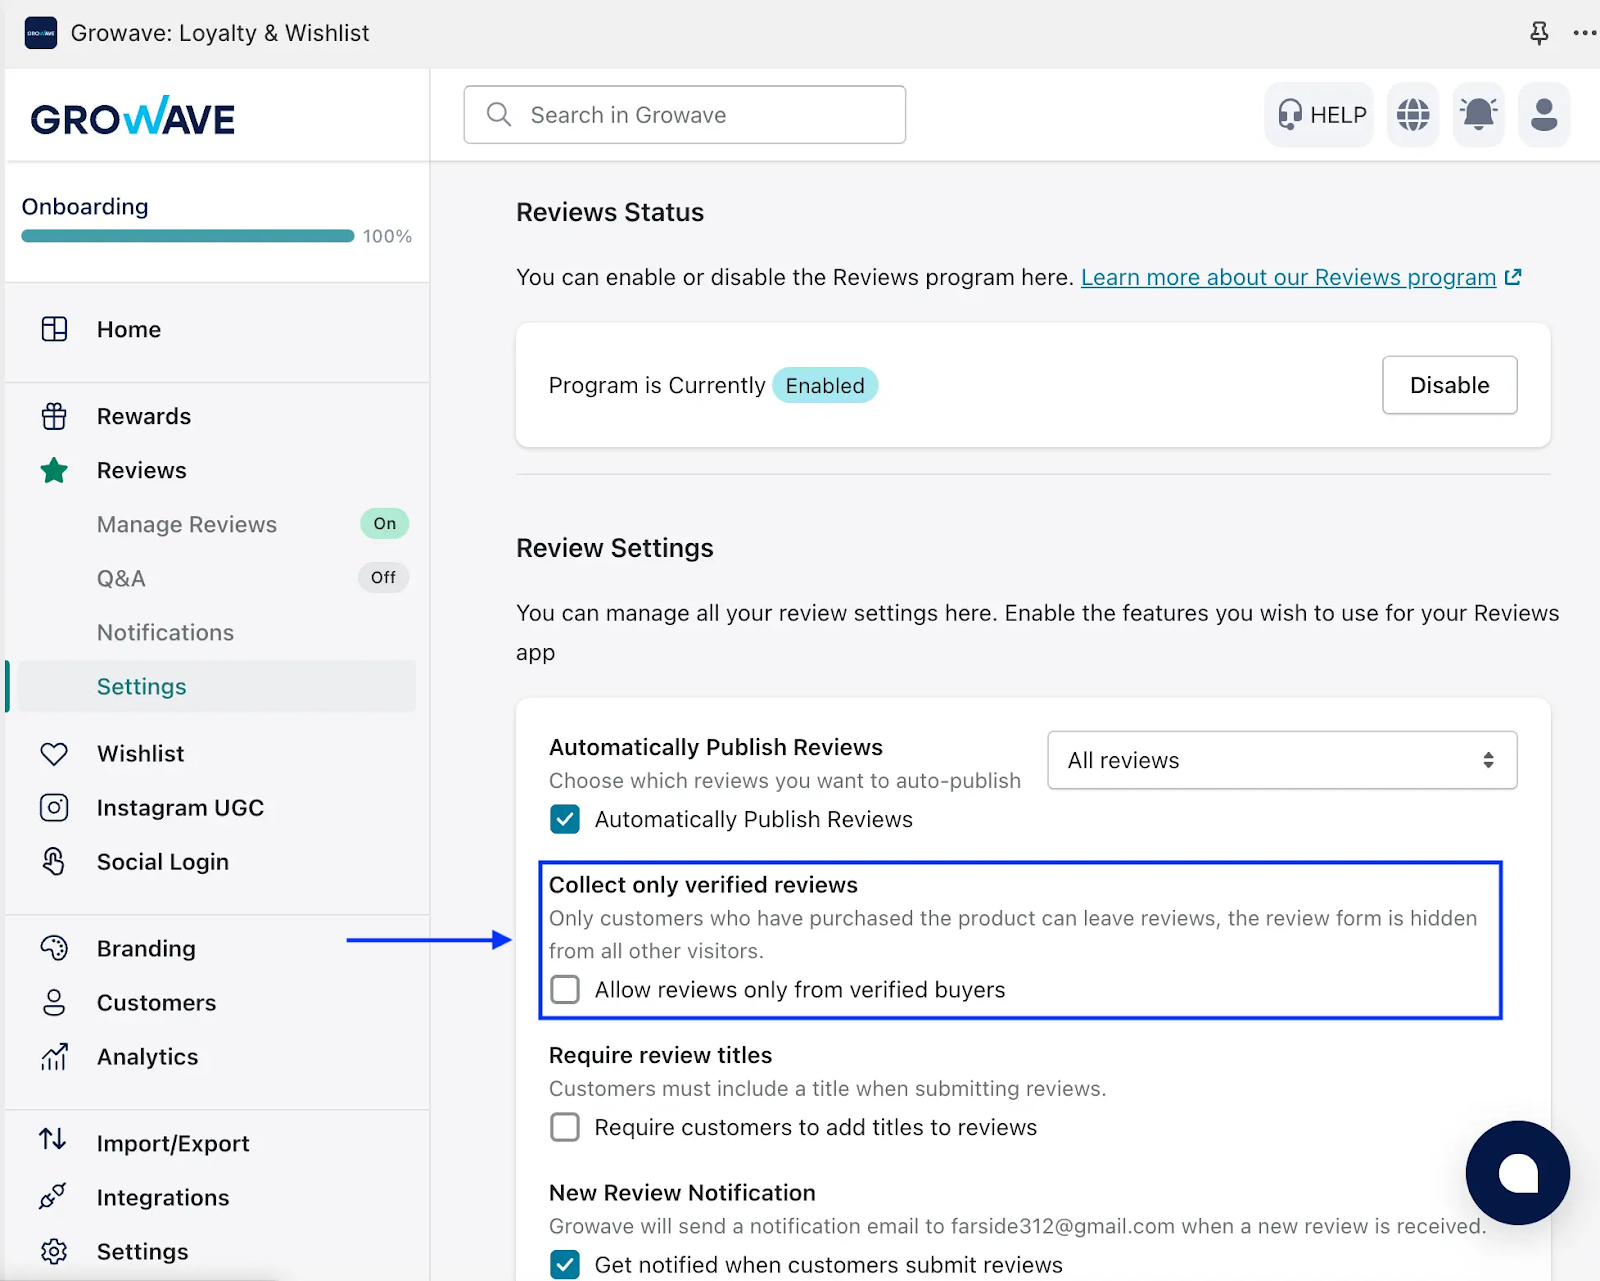Viewport: 1600px width, 1281px height.
Task: Click external-link icon beside Learn more link
Action: coord(1513,277)
